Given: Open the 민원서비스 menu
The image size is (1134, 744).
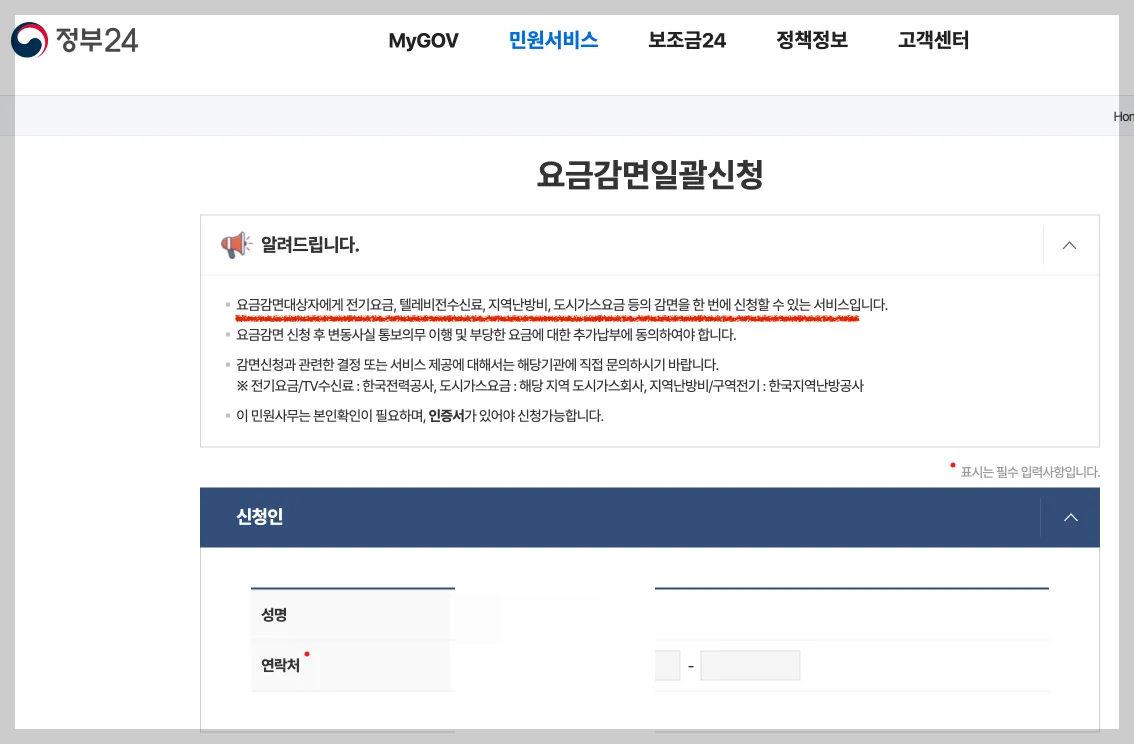Looking at the screenshot, I should point(553,40).
